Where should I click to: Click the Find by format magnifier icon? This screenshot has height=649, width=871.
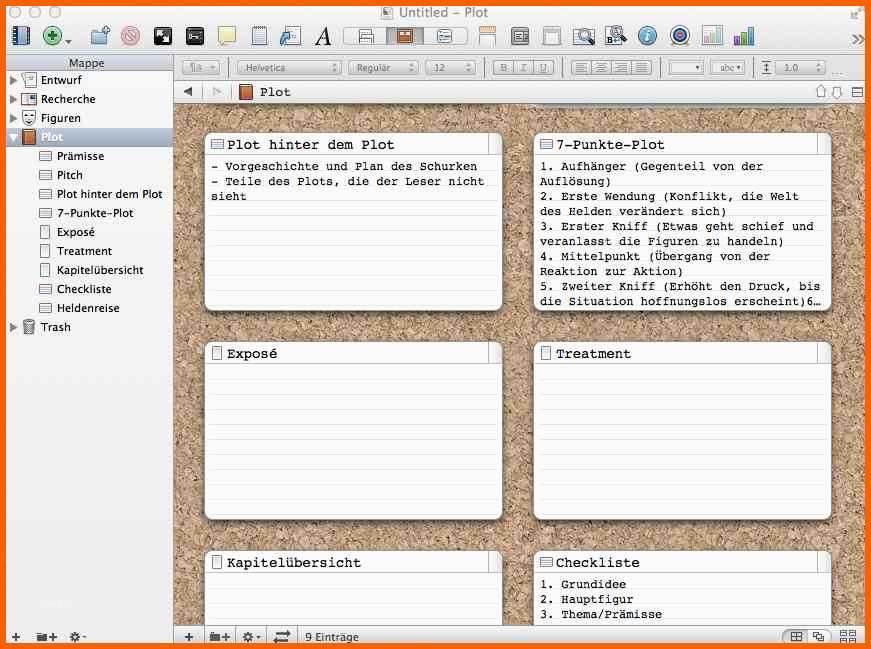point(615,36)
